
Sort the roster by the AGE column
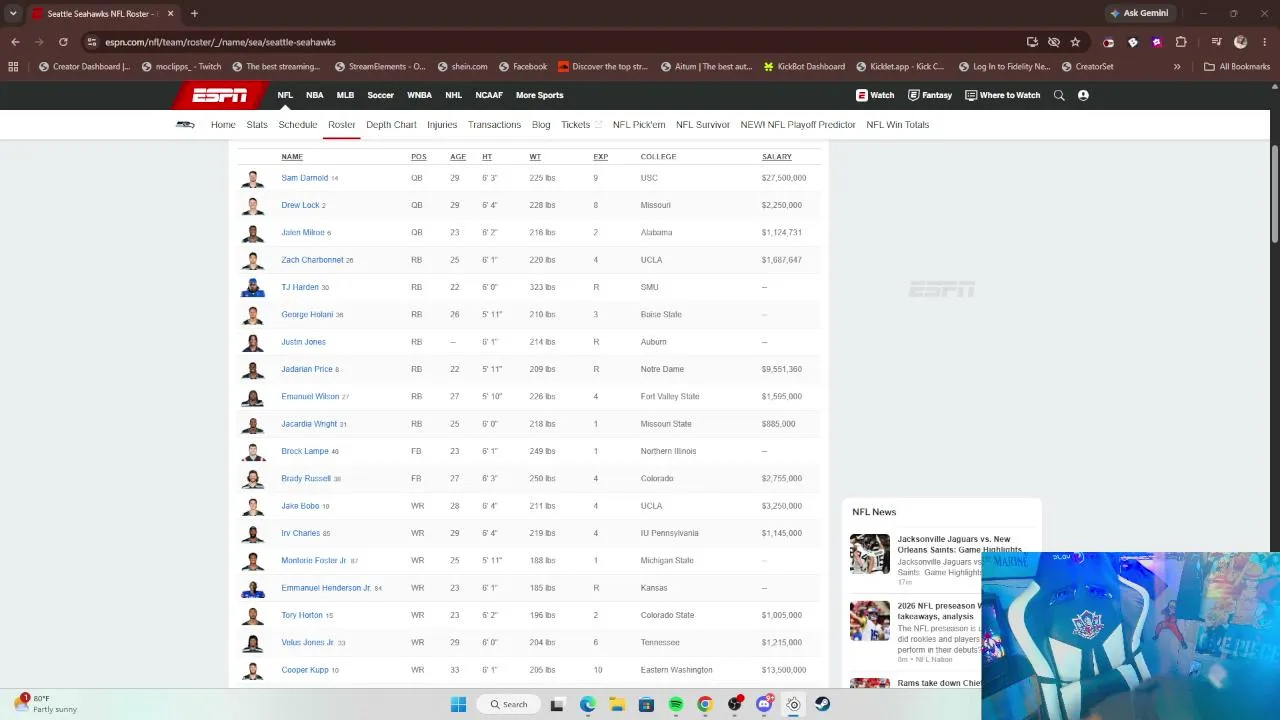pyautogui.click(x=458, y=157)
